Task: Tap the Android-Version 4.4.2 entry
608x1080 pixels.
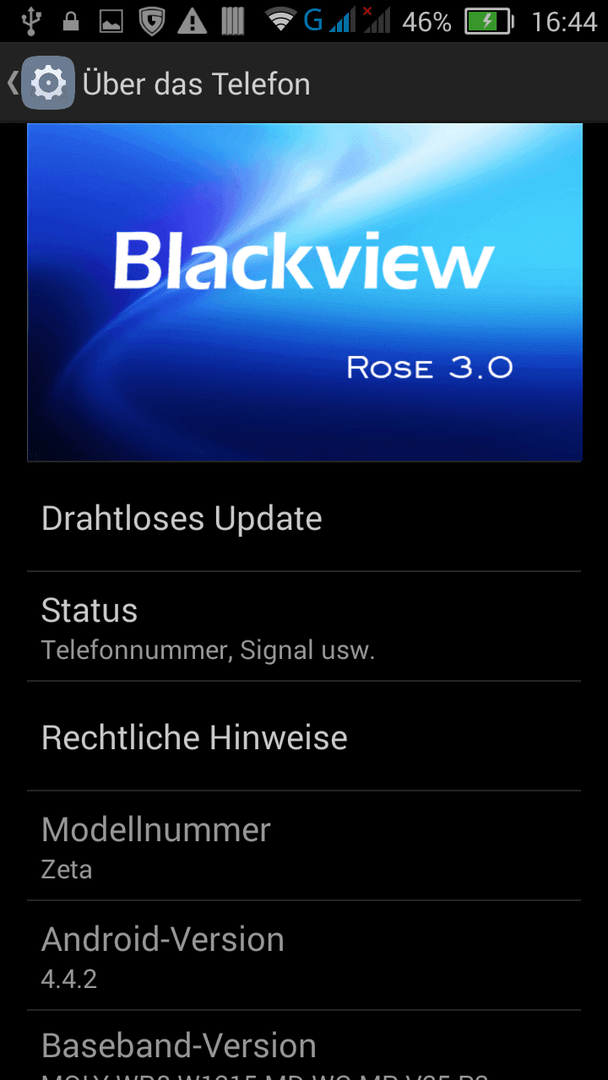Action: tap(304, 955)
